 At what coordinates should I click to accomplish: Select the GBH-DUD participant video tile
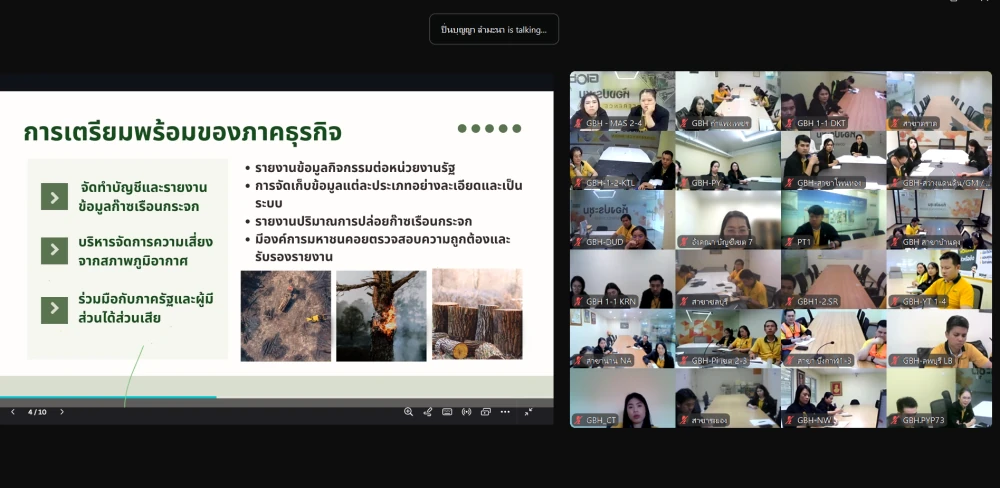(x=622, y=219)
